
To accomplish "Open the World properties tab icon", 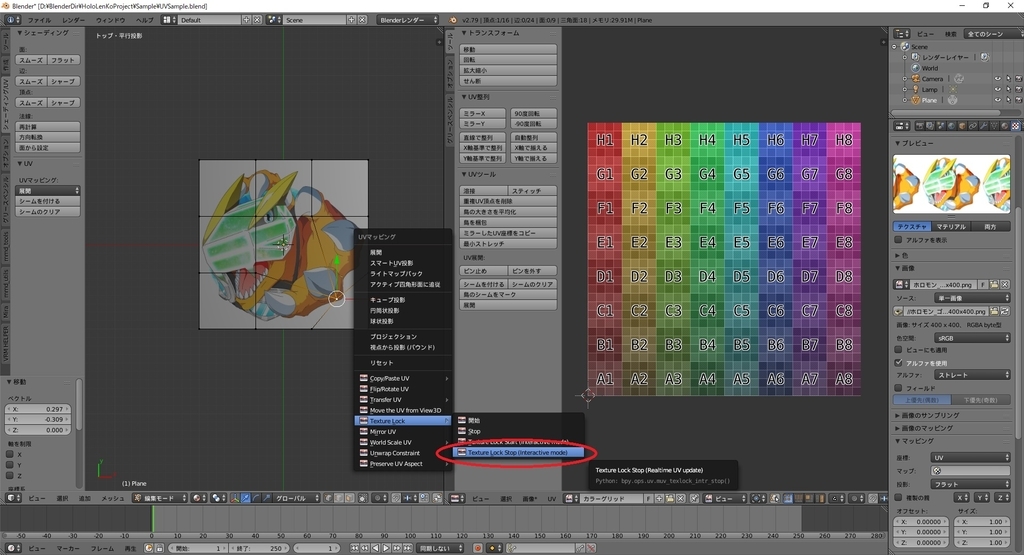I will (x=952, y=126).
